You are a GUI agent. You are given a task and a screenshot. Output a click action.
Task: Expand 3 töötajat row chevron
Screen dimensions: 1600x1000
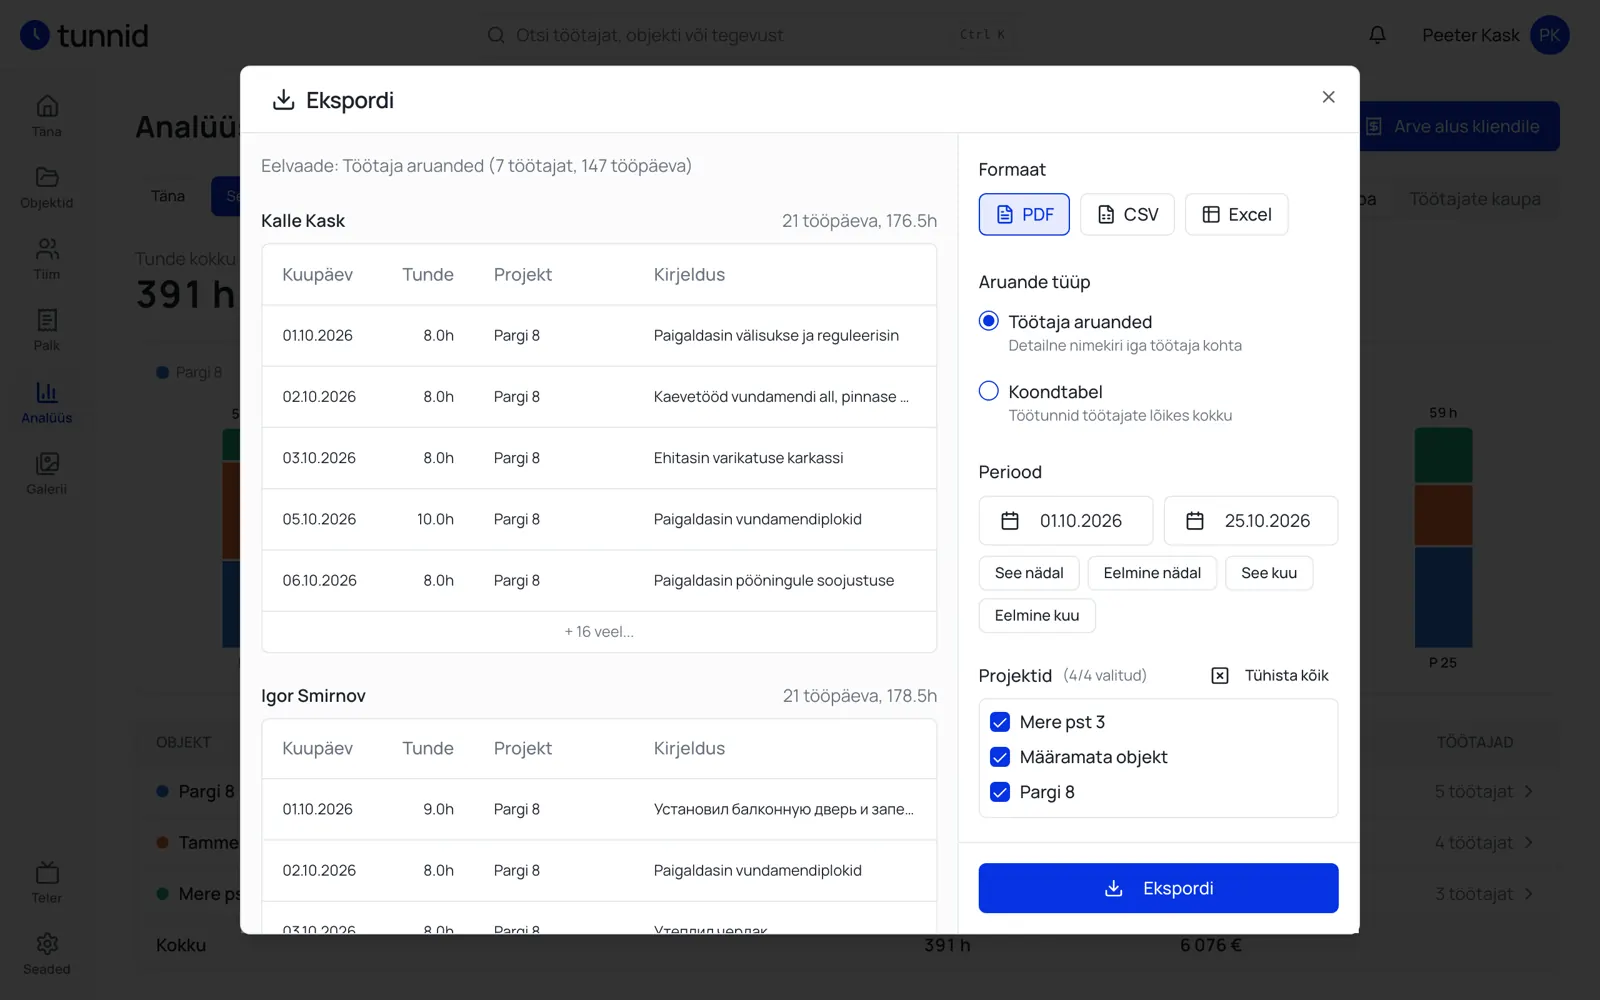[x=1528, y=894]
